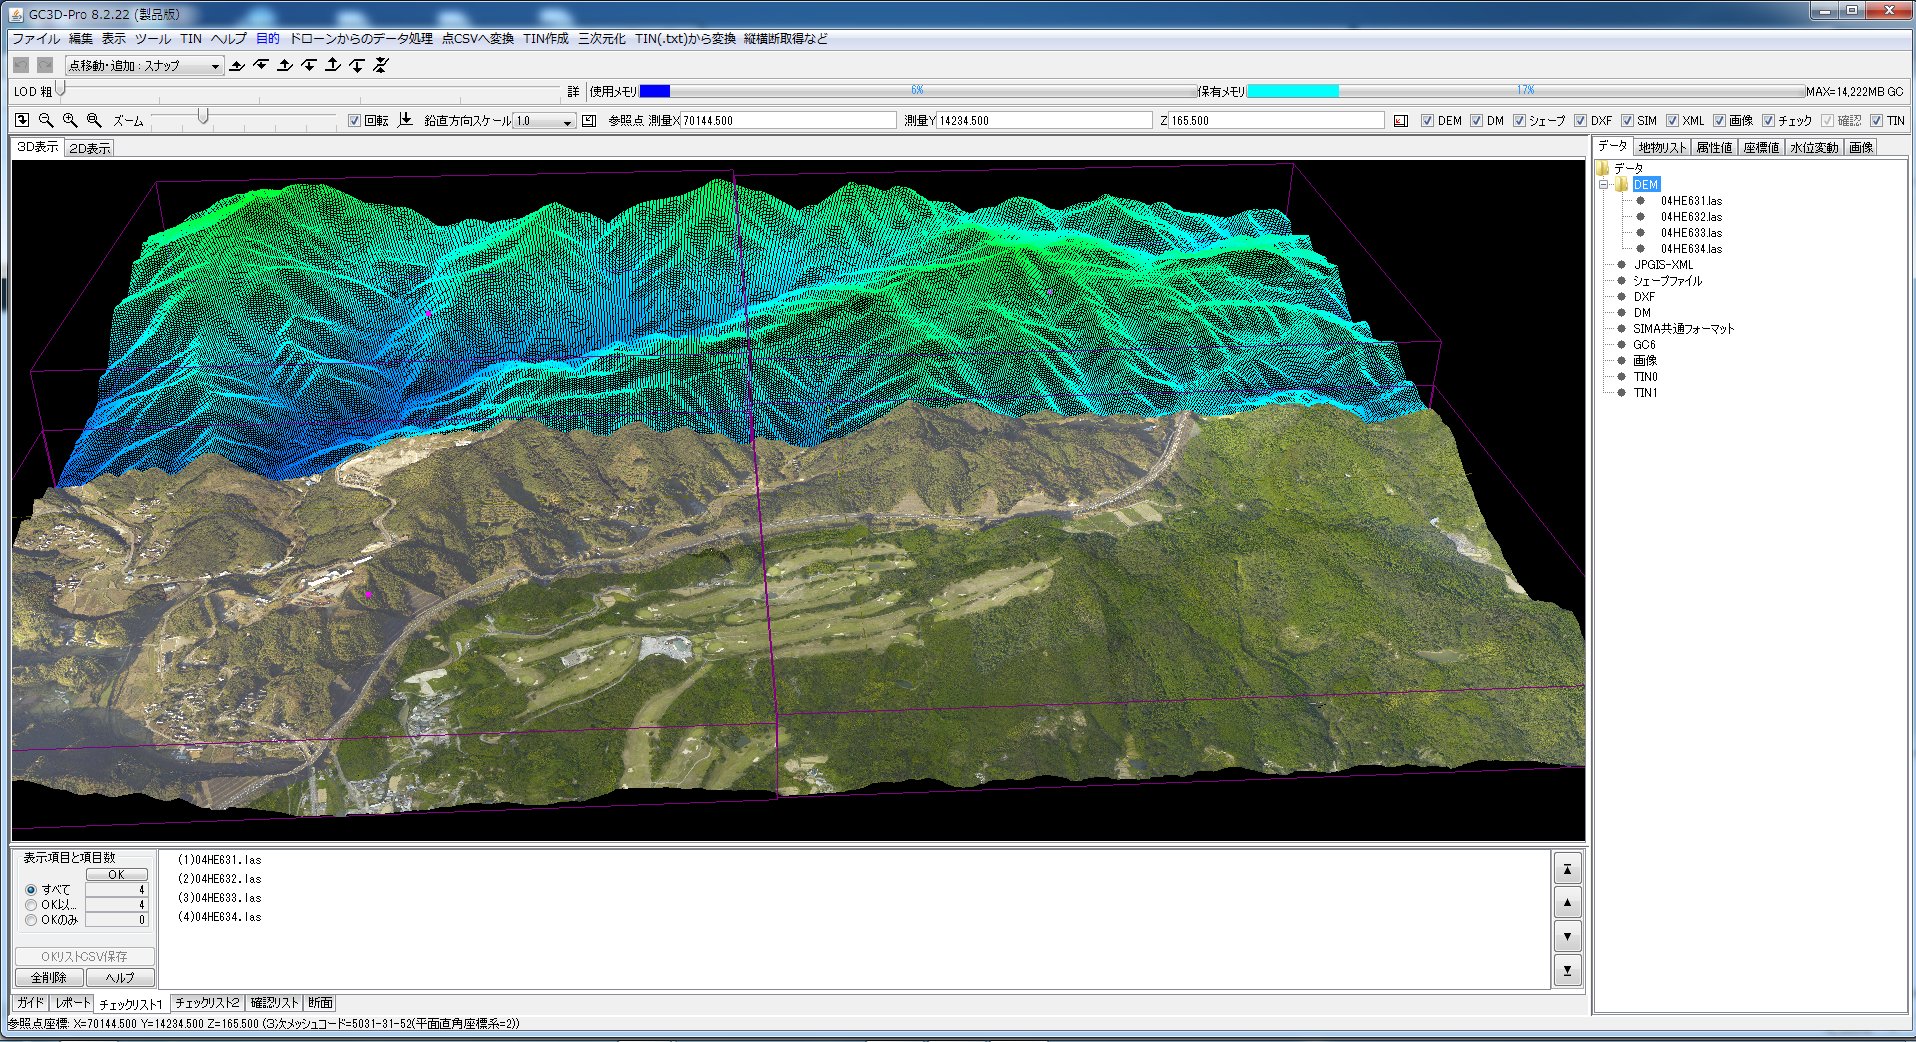Click the ヘルプ button in checklist panel
The image size is (1916, 1042).
(x=120, y=977)
